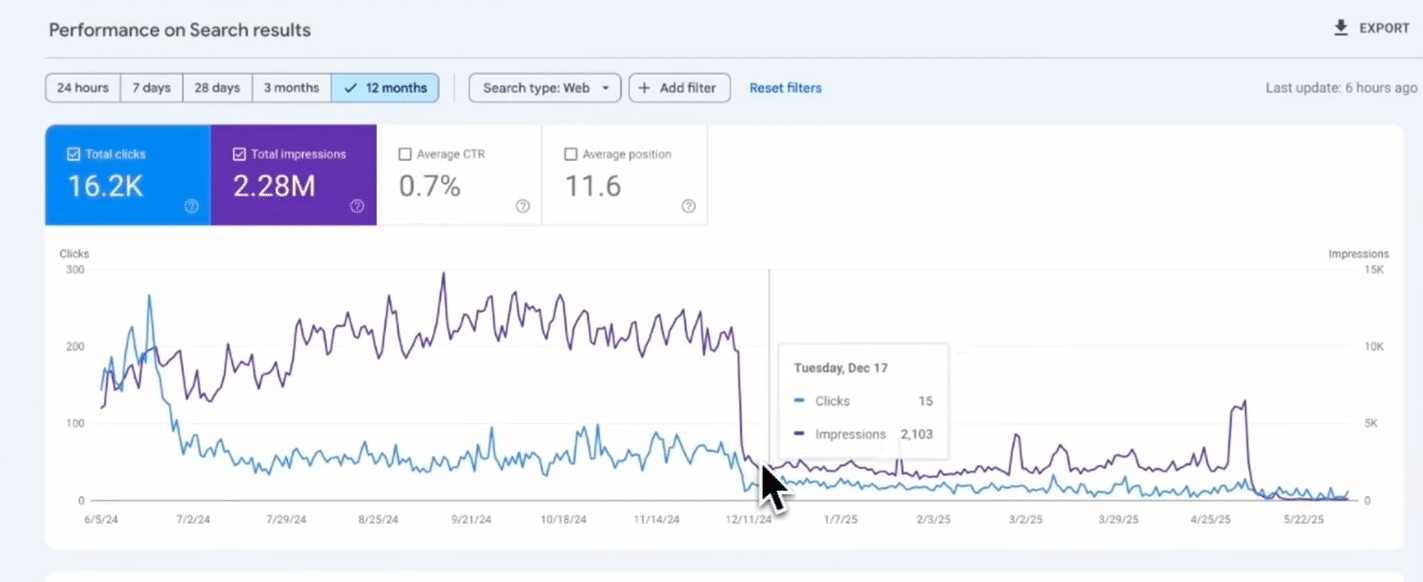Click the Export download icon

pyautogui.click(x=1341, y=28)
